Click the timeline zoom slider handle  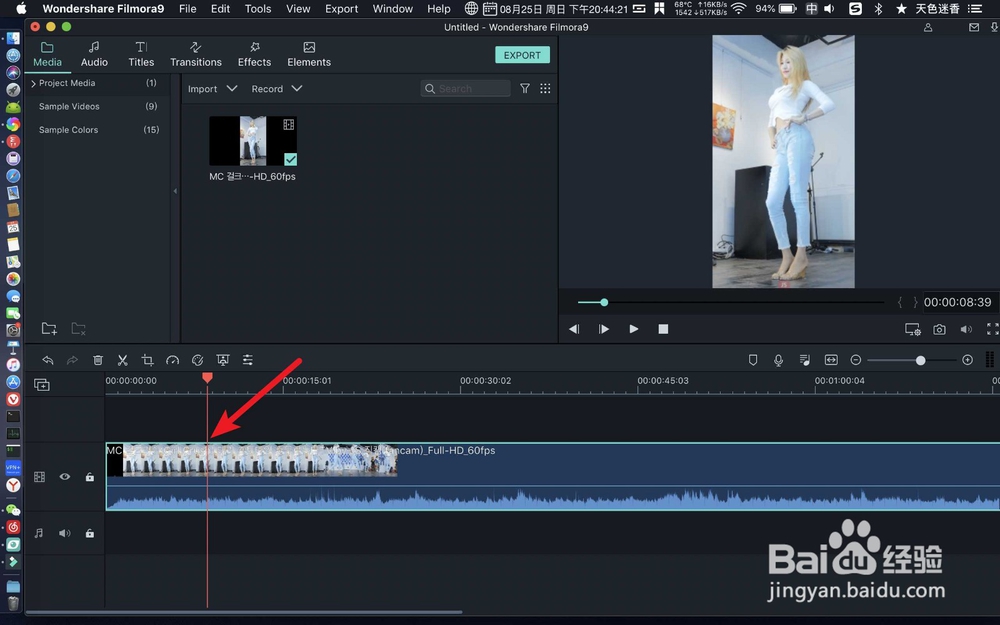tap(920, 360)
